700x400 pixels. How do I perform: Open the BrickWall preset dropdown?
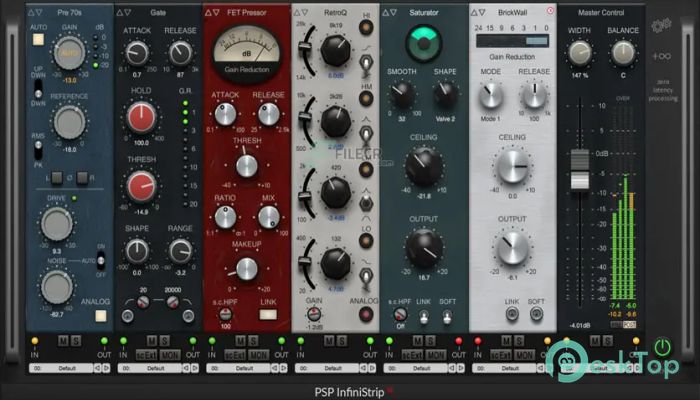(x=504, y=368)
